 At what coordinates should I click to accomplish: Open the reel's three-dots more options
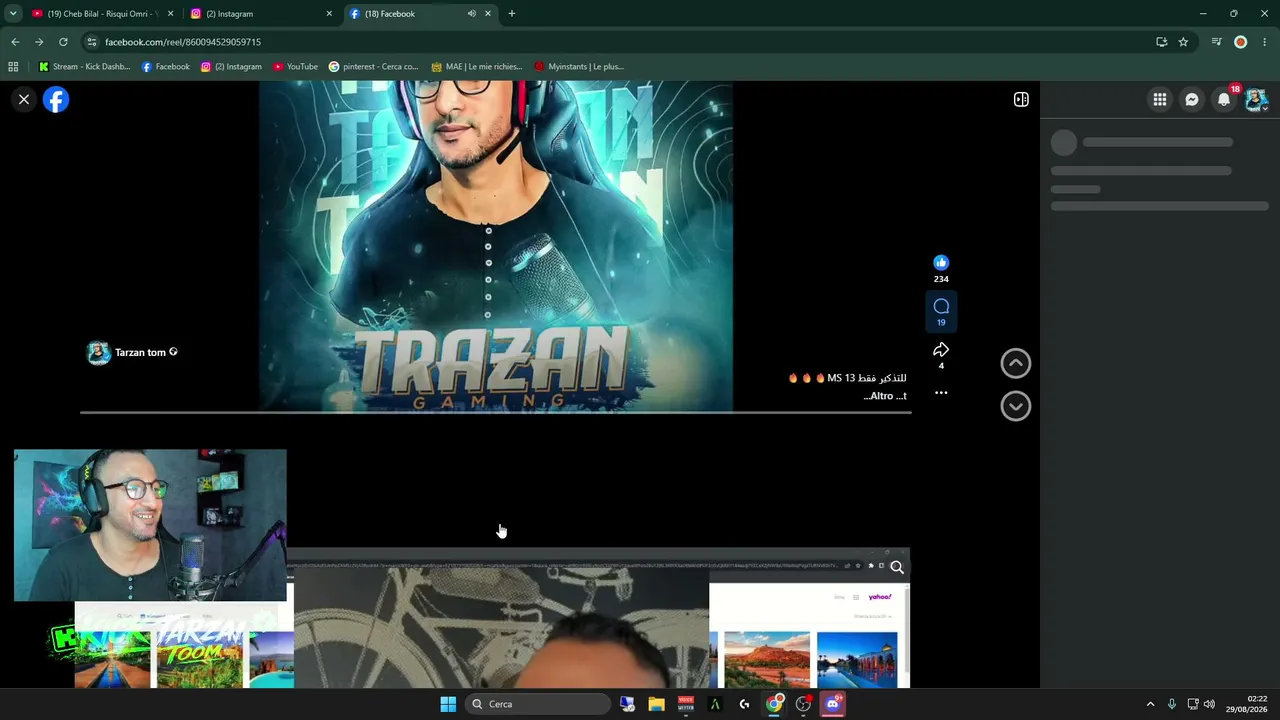pyautogui.click(x=941, y=393)
